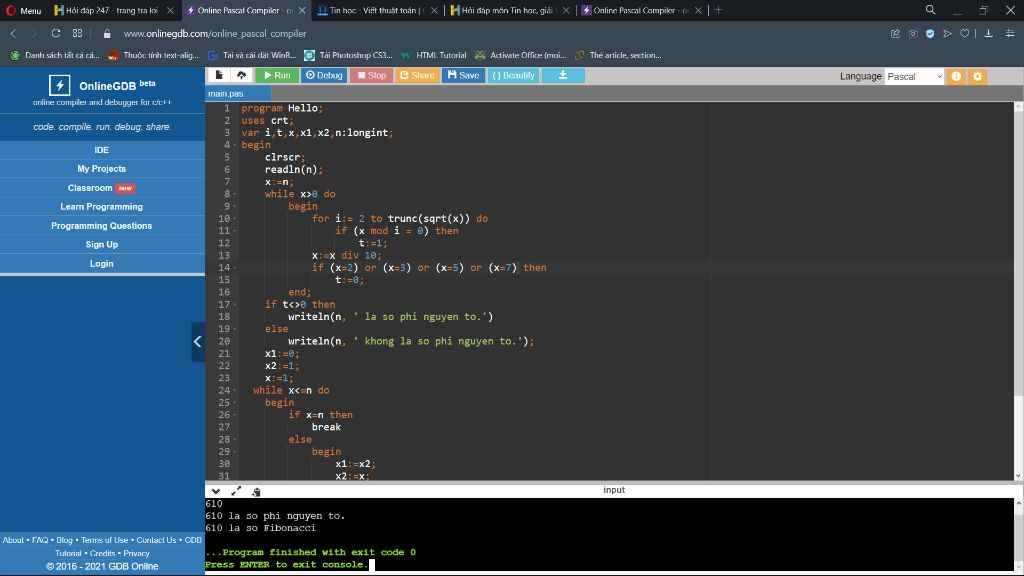
Task: Click the new file icon in toolbar
Action: (x=219, y=75)
